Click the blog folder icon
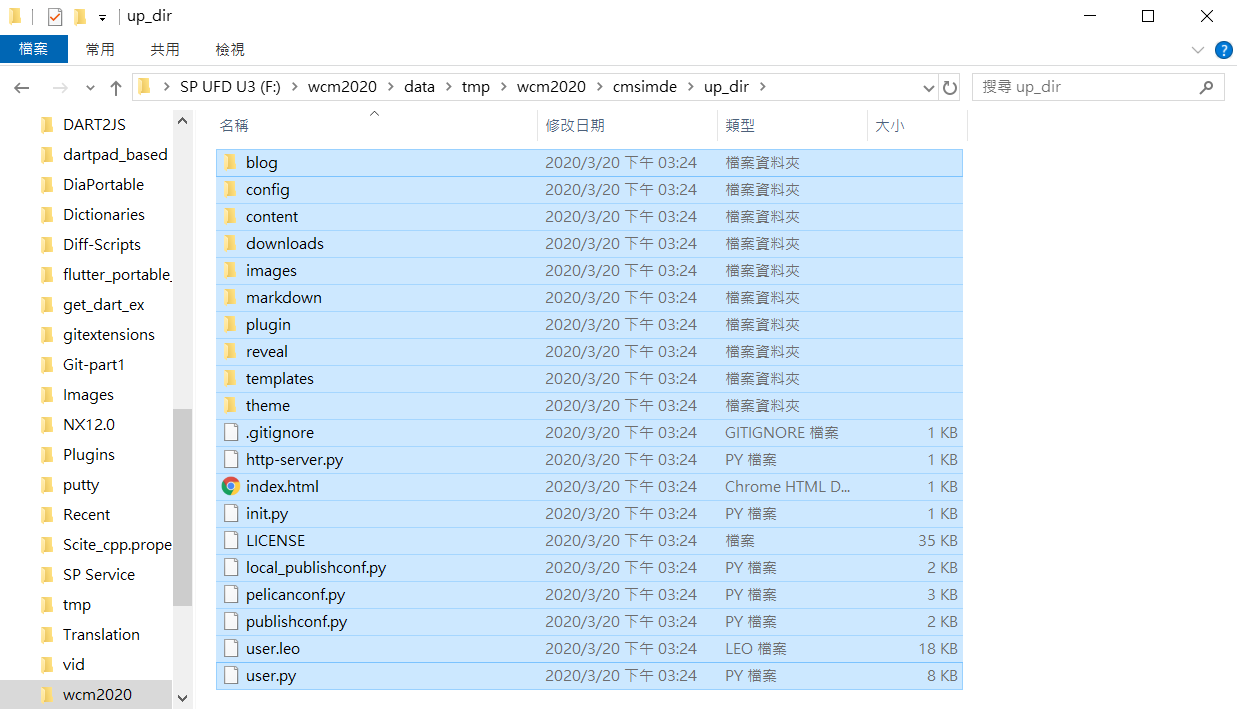The height and width of the screenshot is (709, 1237). (230, 163)
